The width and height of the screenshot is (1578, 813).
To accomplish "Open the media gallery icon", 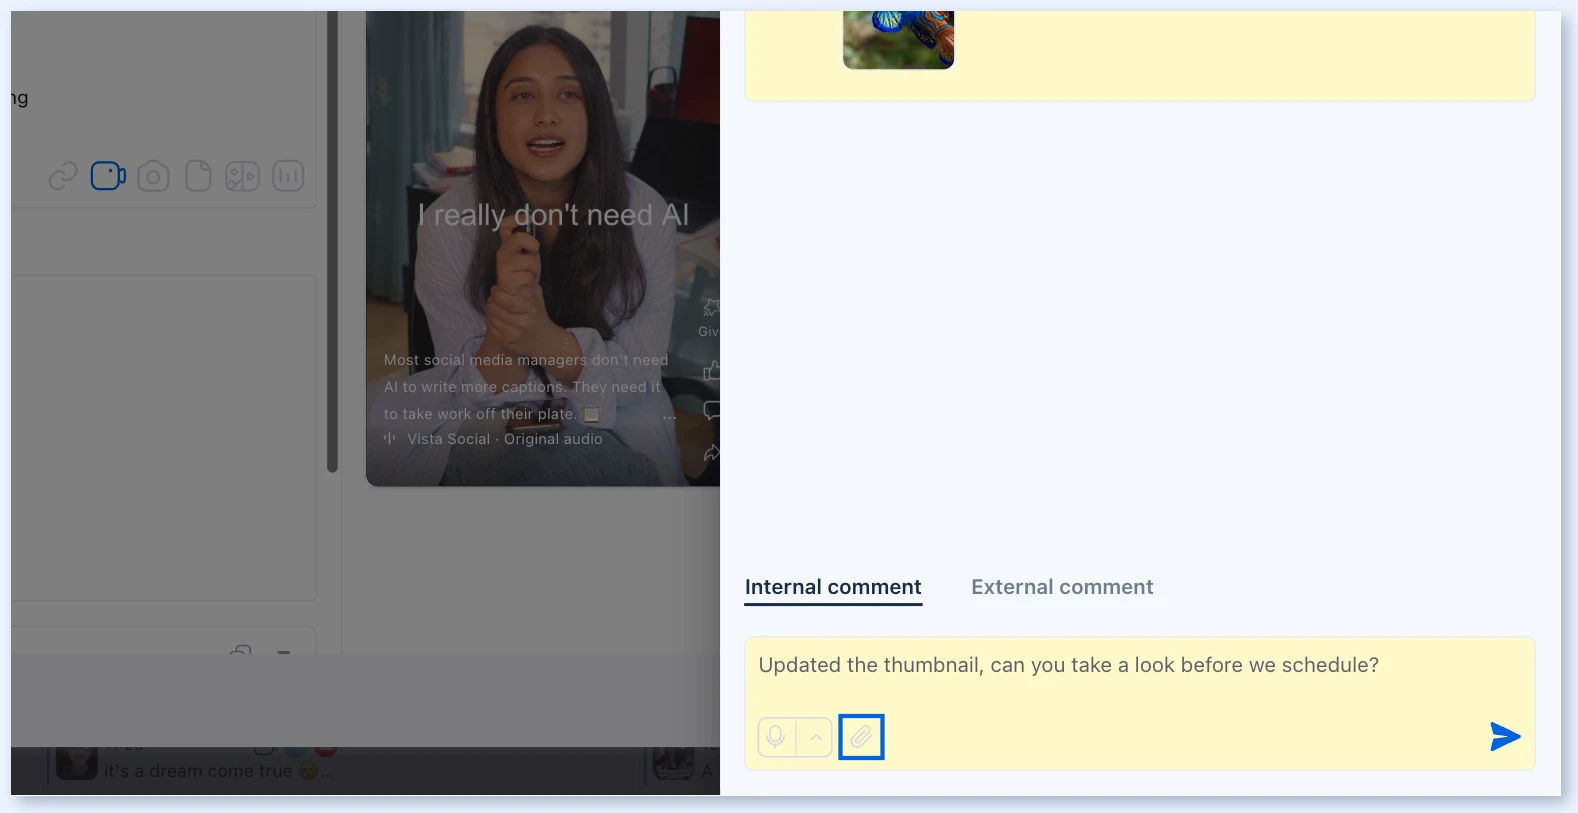I will pyautogui.click(x=242, y=176).
